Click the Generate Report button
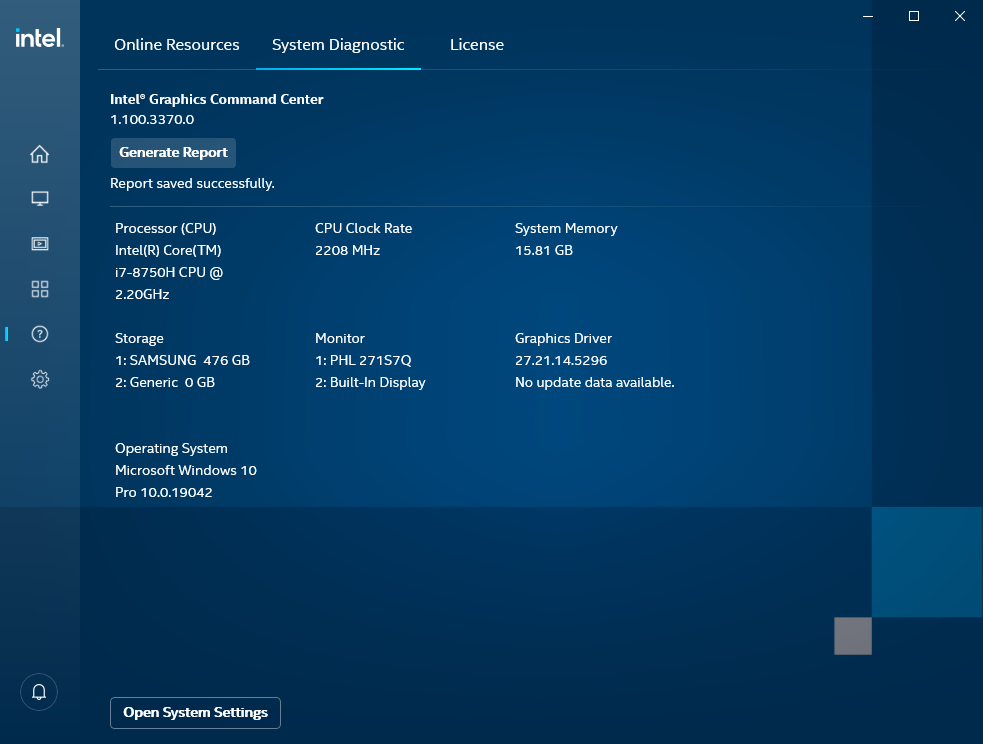The width and height of the screenshot is (983, 744). [x=173, y=152]
